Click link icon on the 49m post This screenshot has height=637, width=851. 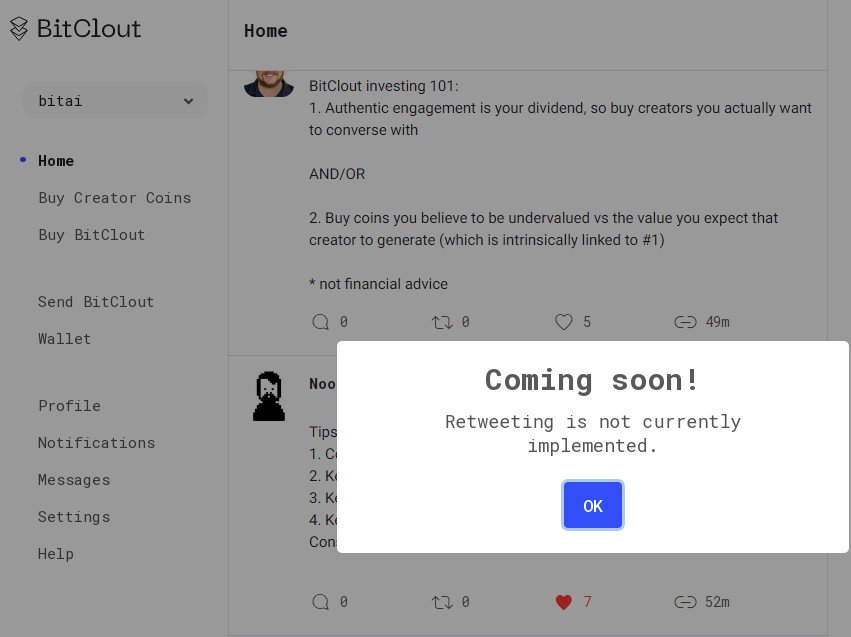tap(685, 322)
